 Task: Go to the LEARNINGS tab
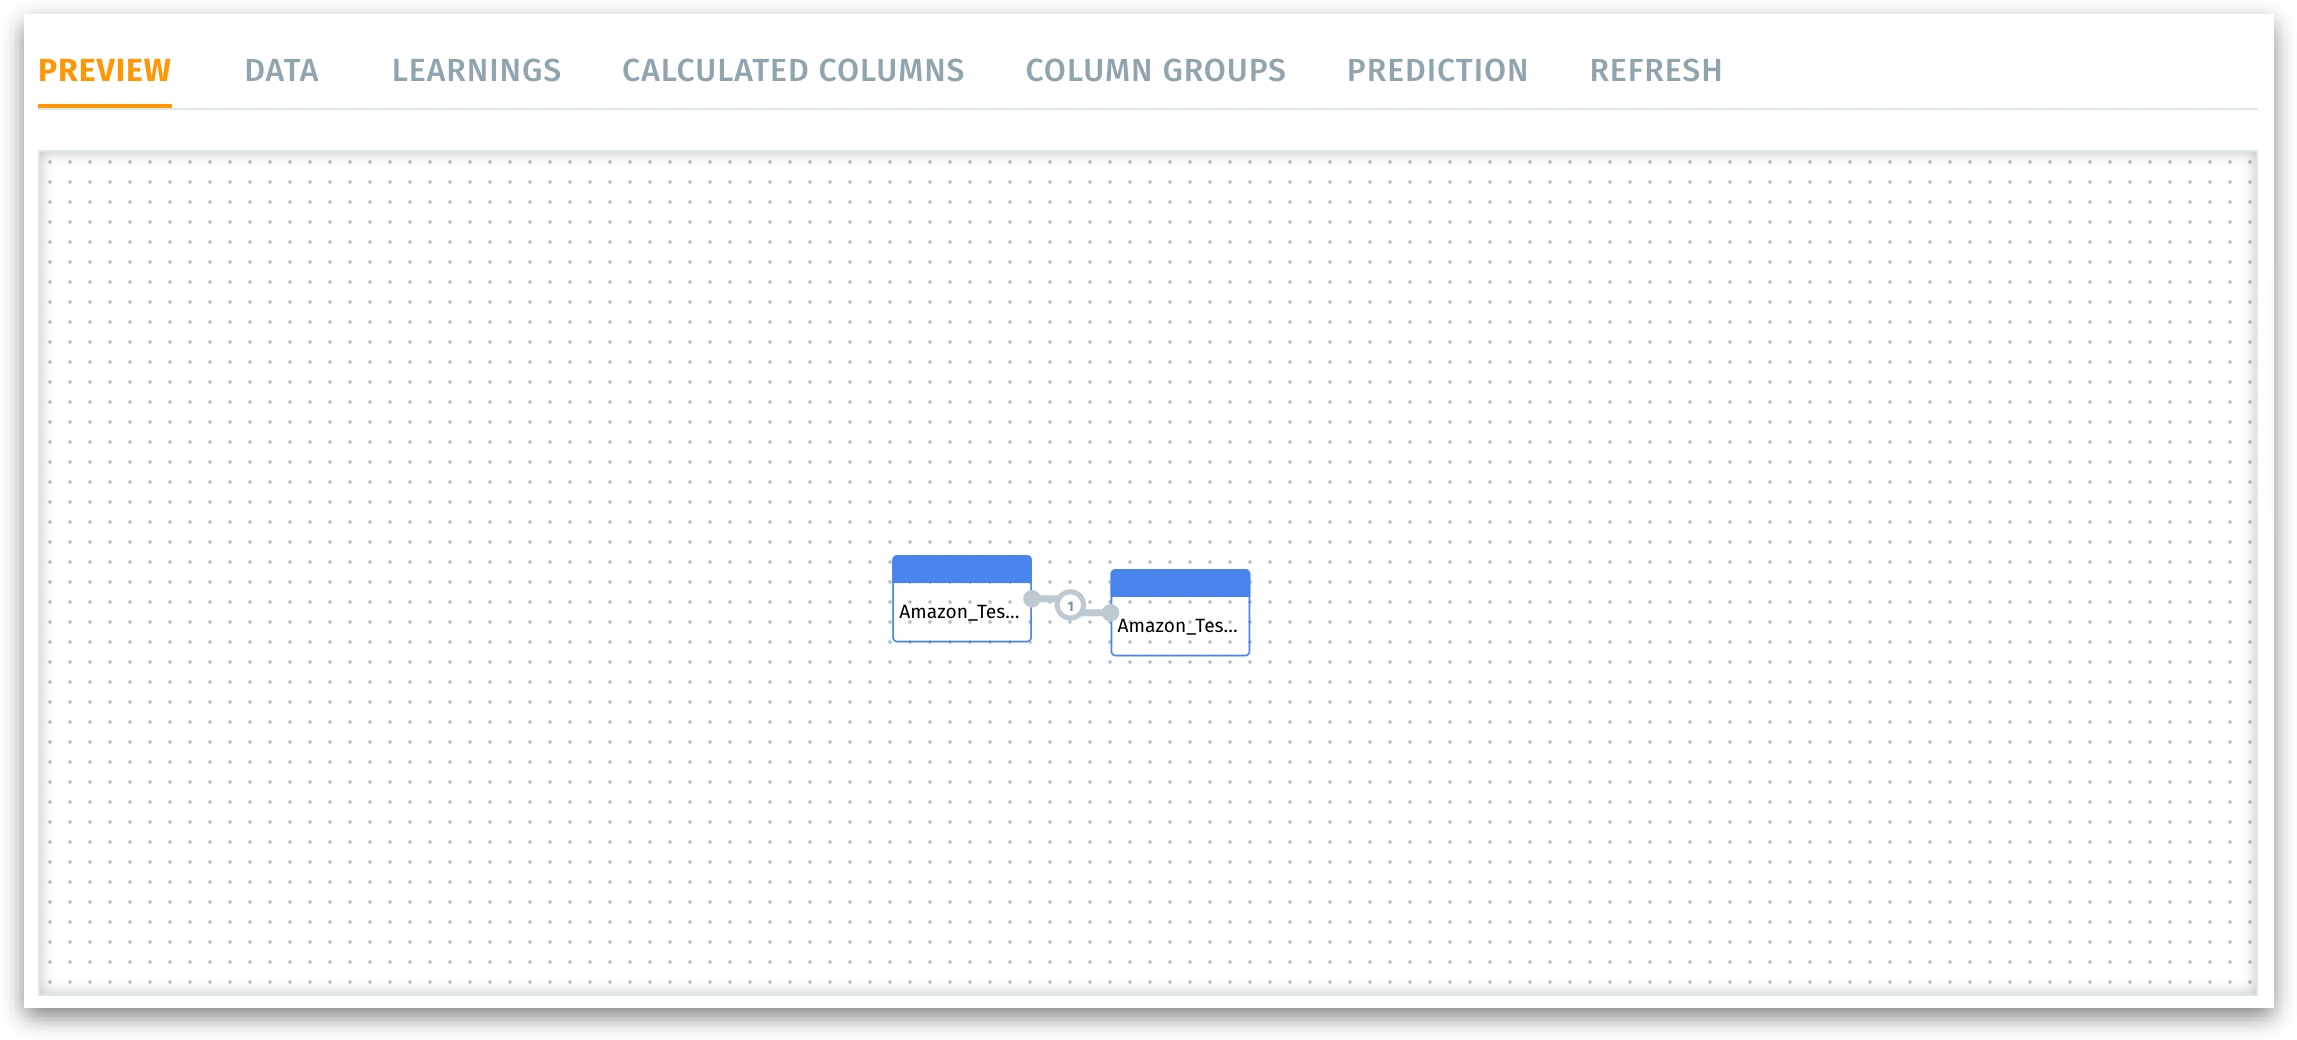point(476,70)
